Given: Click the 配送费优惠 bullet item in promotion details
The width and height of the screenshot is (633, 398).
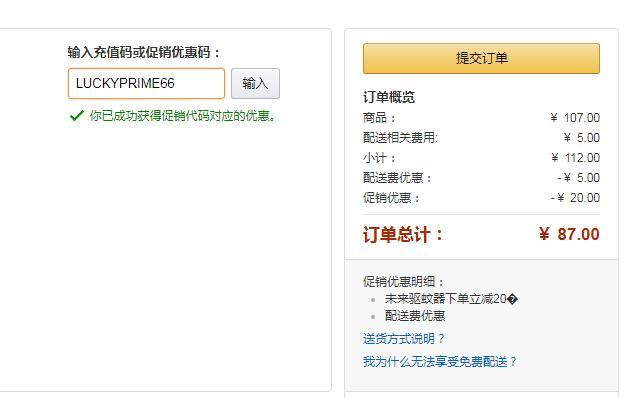Looking at the screenshot, I should [415, 316].
